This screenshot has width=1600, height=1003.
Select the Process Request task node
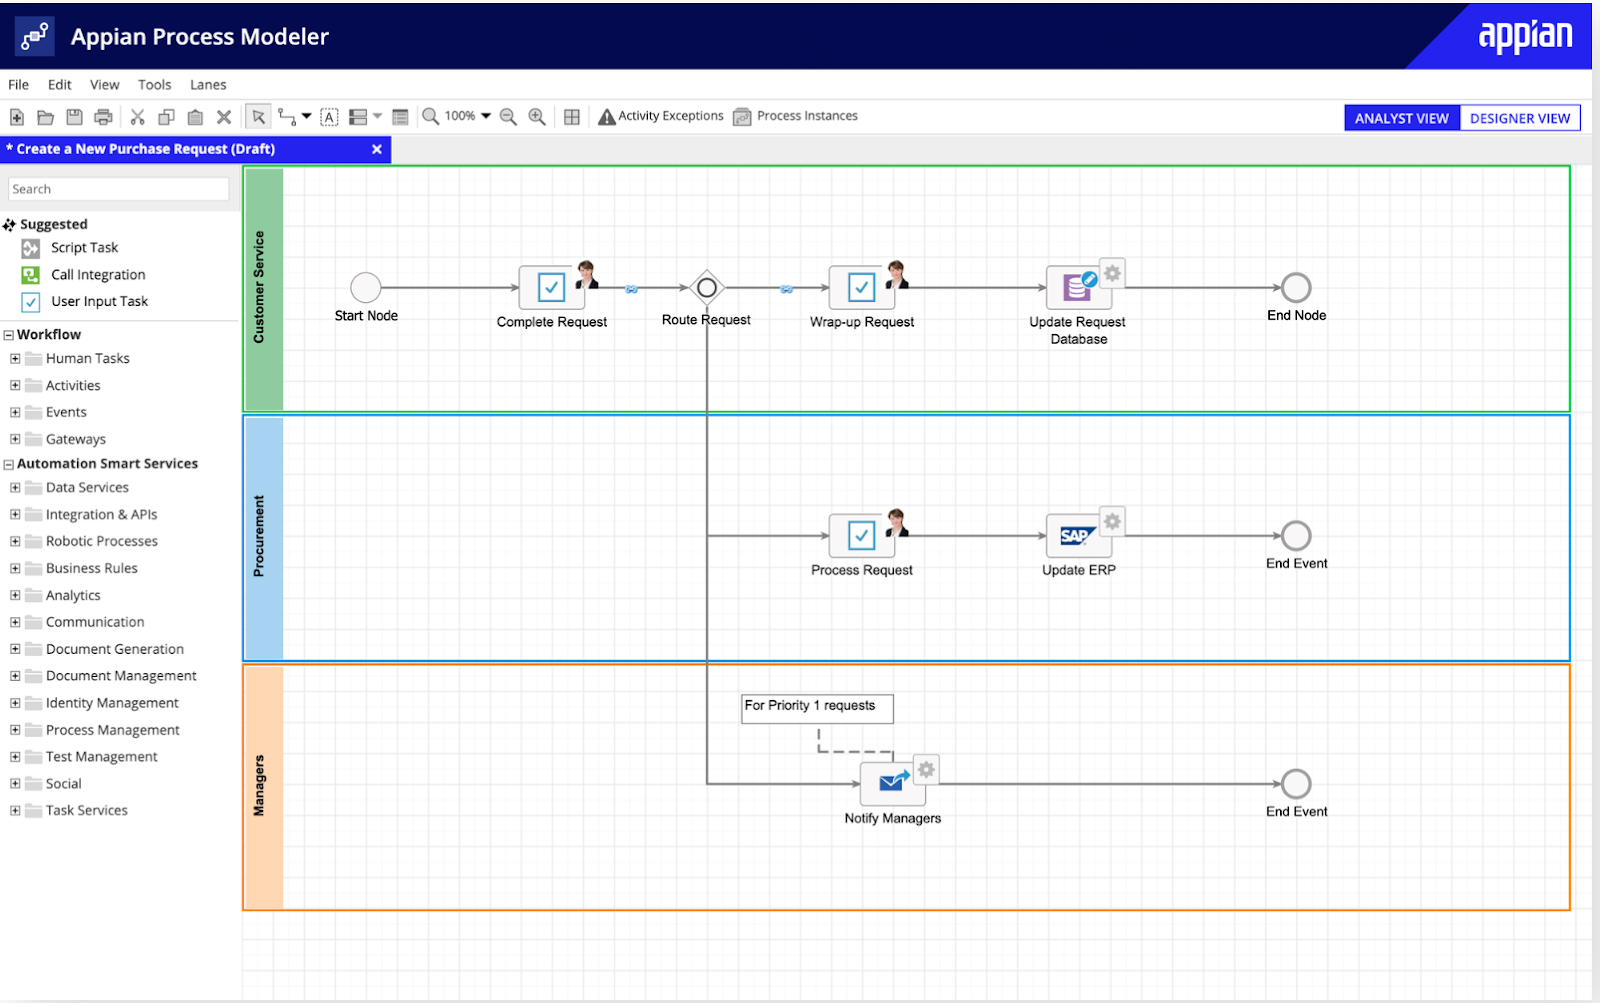[x=862, y=536]
